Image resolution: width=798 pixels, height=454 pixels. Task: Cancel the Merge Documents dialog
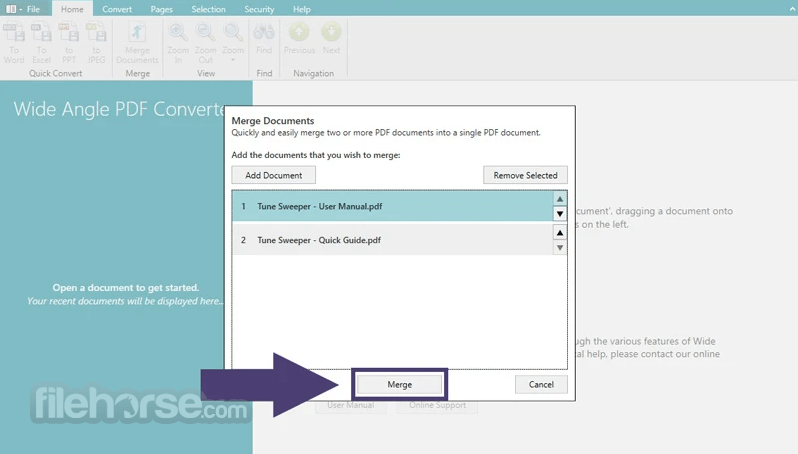click(541, 384)
